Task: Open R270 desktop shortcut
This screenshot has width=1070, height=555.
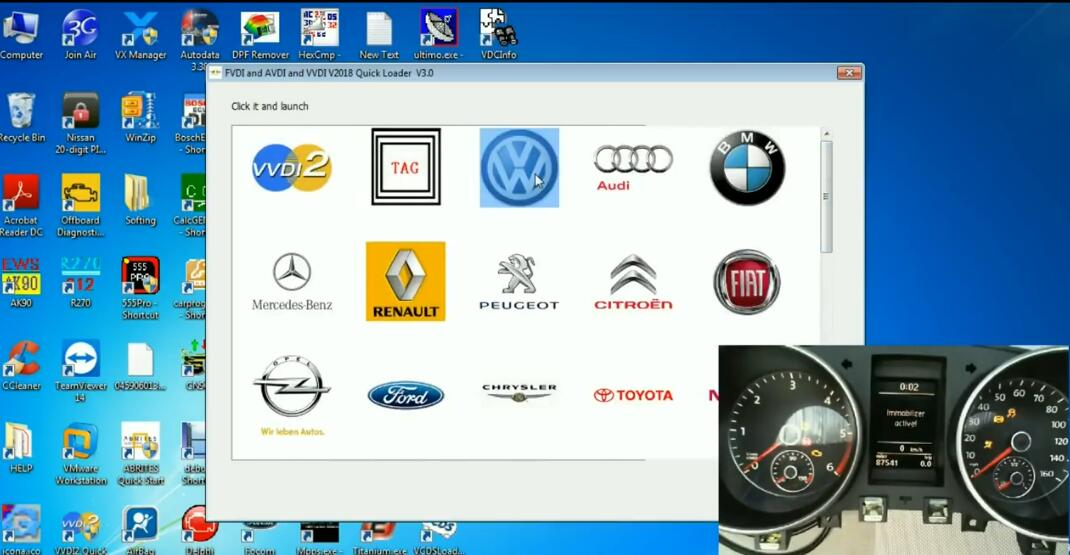Action: [81, 283]
